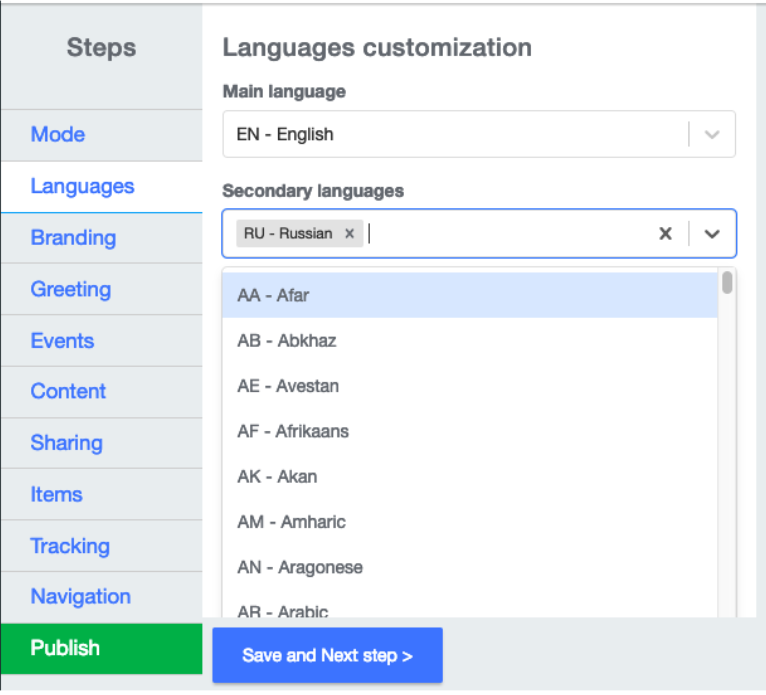Expand the Main language dropdown arrow
The height and width of the screenshot is (695, 766).
click(712, 135)
